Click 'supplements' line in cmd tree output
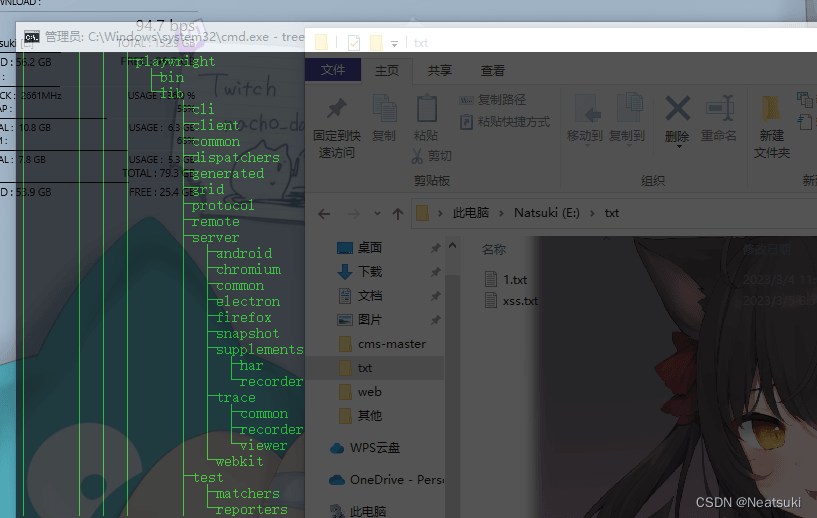The image size is (817, 518). tap(259, 350)
